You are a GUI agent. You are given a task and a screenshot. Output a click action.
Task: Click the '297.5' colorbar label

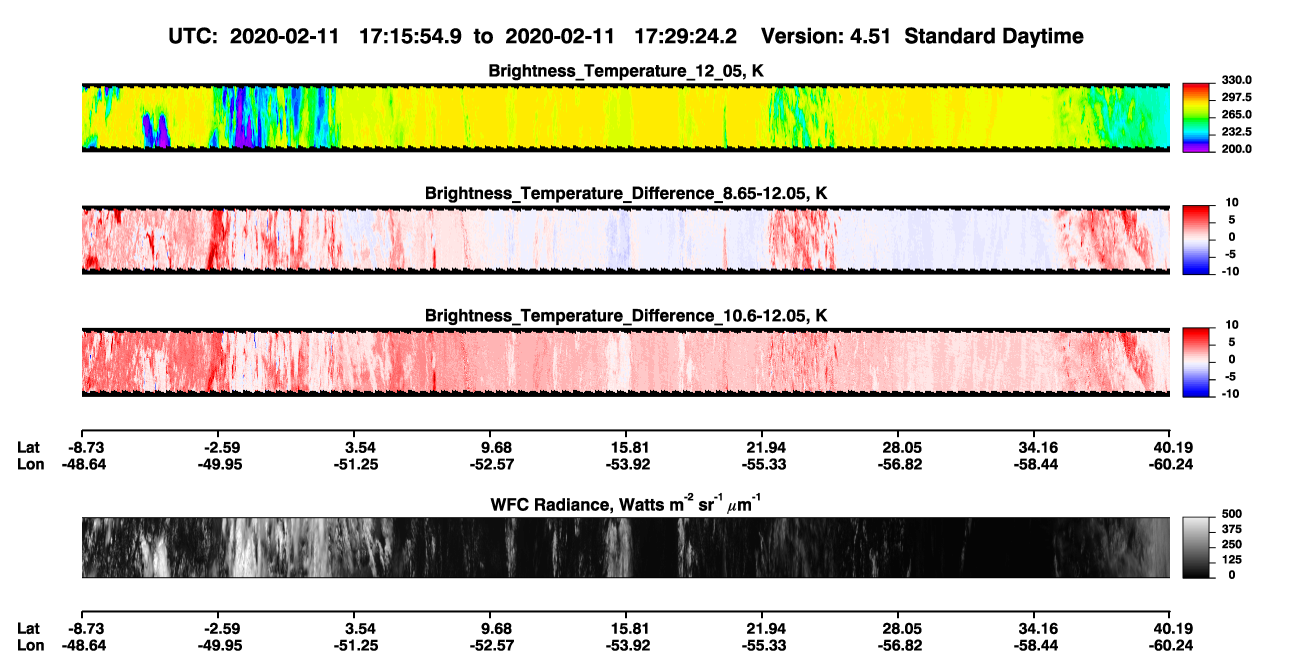[x=1237, y=98]
